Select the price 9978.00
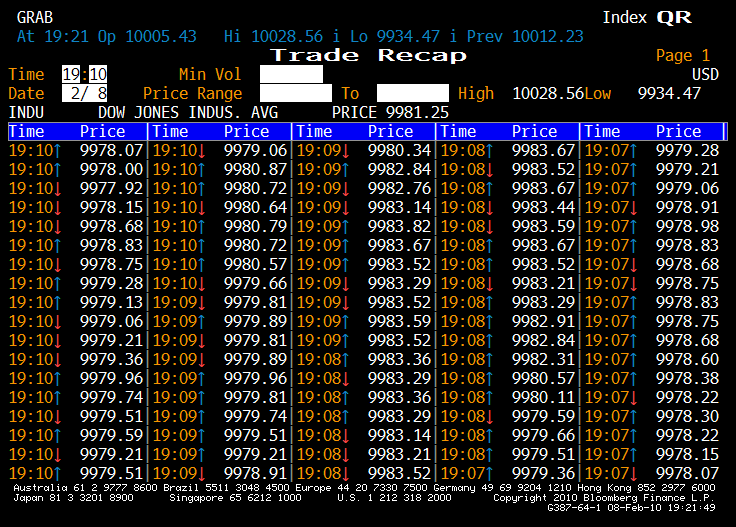The width and height of the screenshot is (736, 527). [x=111, y=169]
